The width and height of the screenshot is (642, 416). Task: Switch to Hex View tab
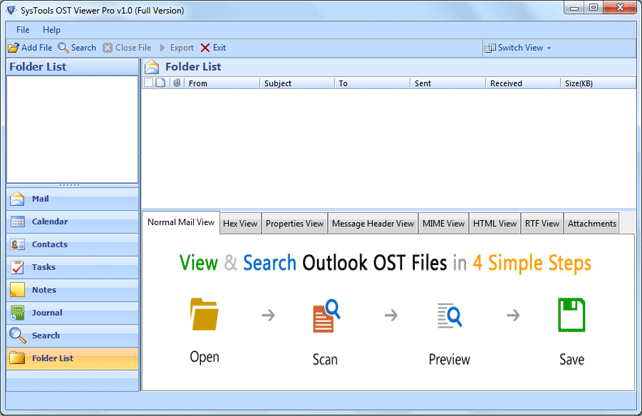click(240, 224)
